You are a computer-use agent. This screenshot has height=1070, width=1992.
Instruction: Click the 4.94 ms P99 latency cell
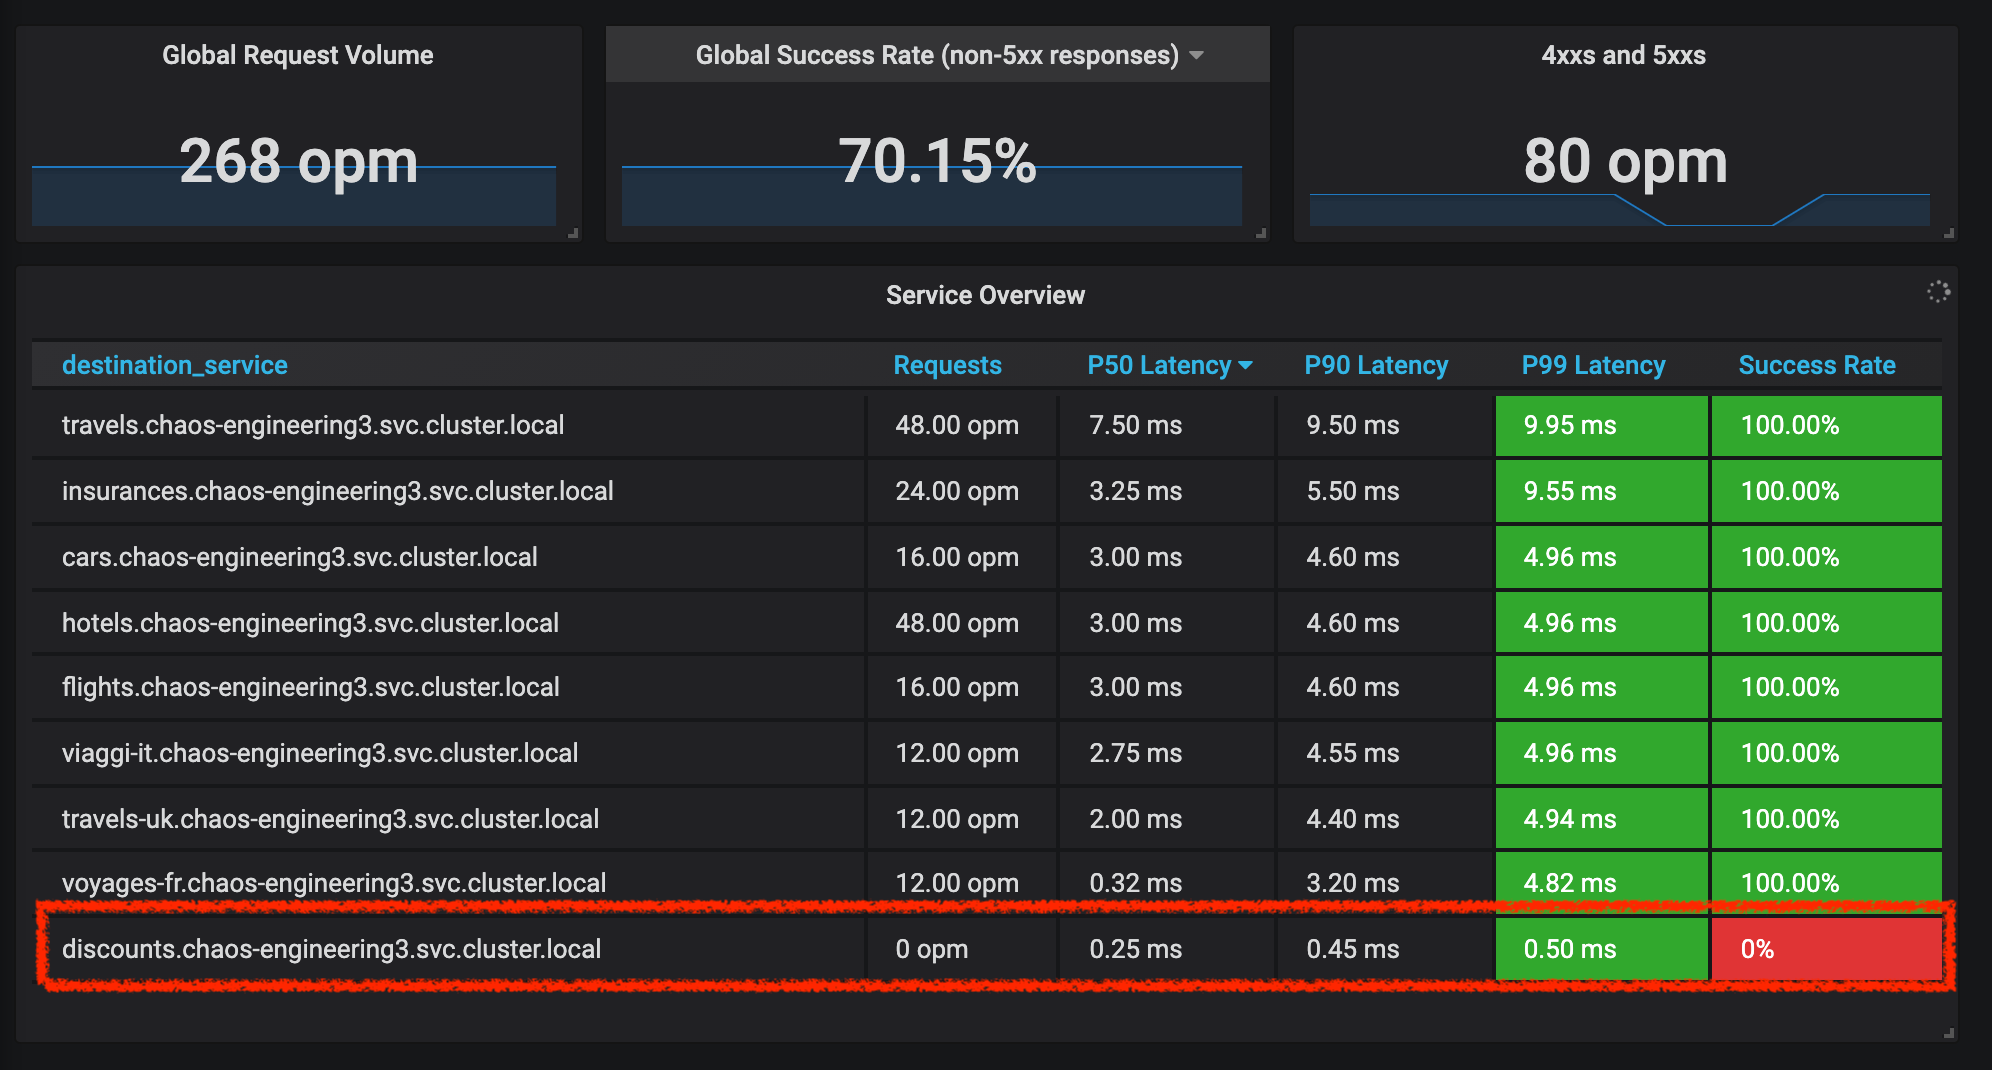[1601, 819]
